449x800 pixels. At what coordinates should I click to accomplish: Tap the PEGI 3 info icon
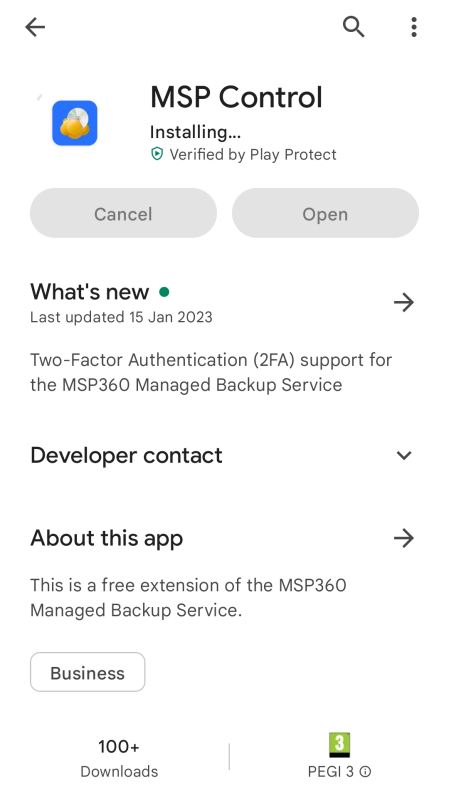[365, 771]
